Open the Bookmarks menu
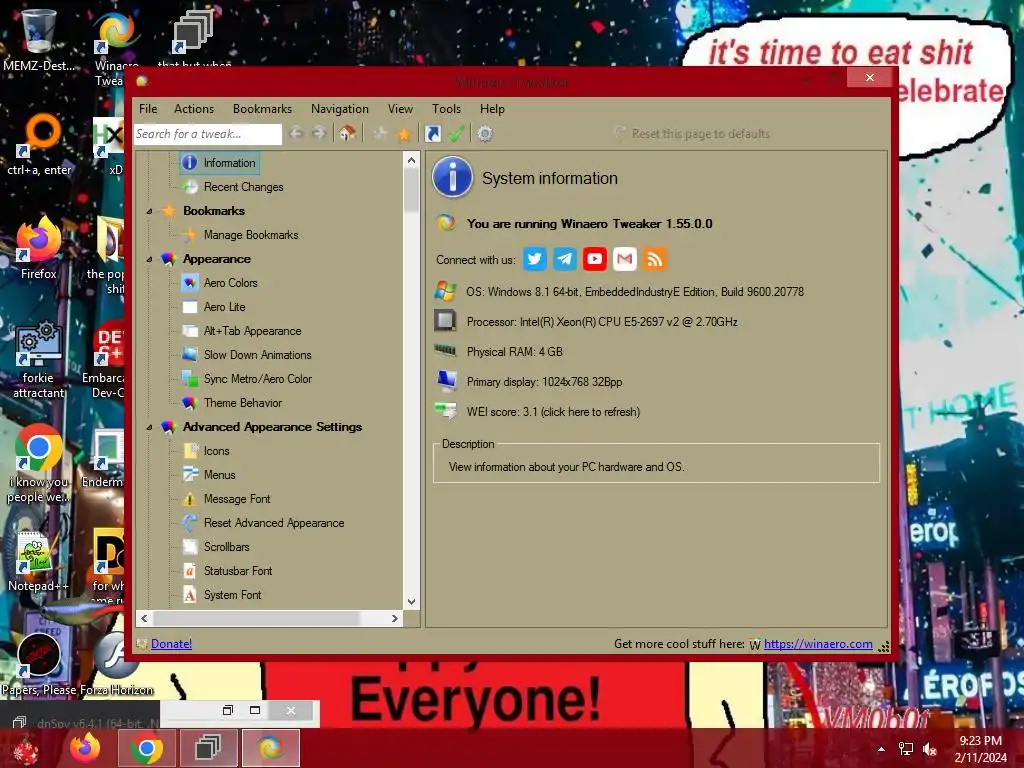Viewport: 1024px width, 768px height. tap(263, 109)
